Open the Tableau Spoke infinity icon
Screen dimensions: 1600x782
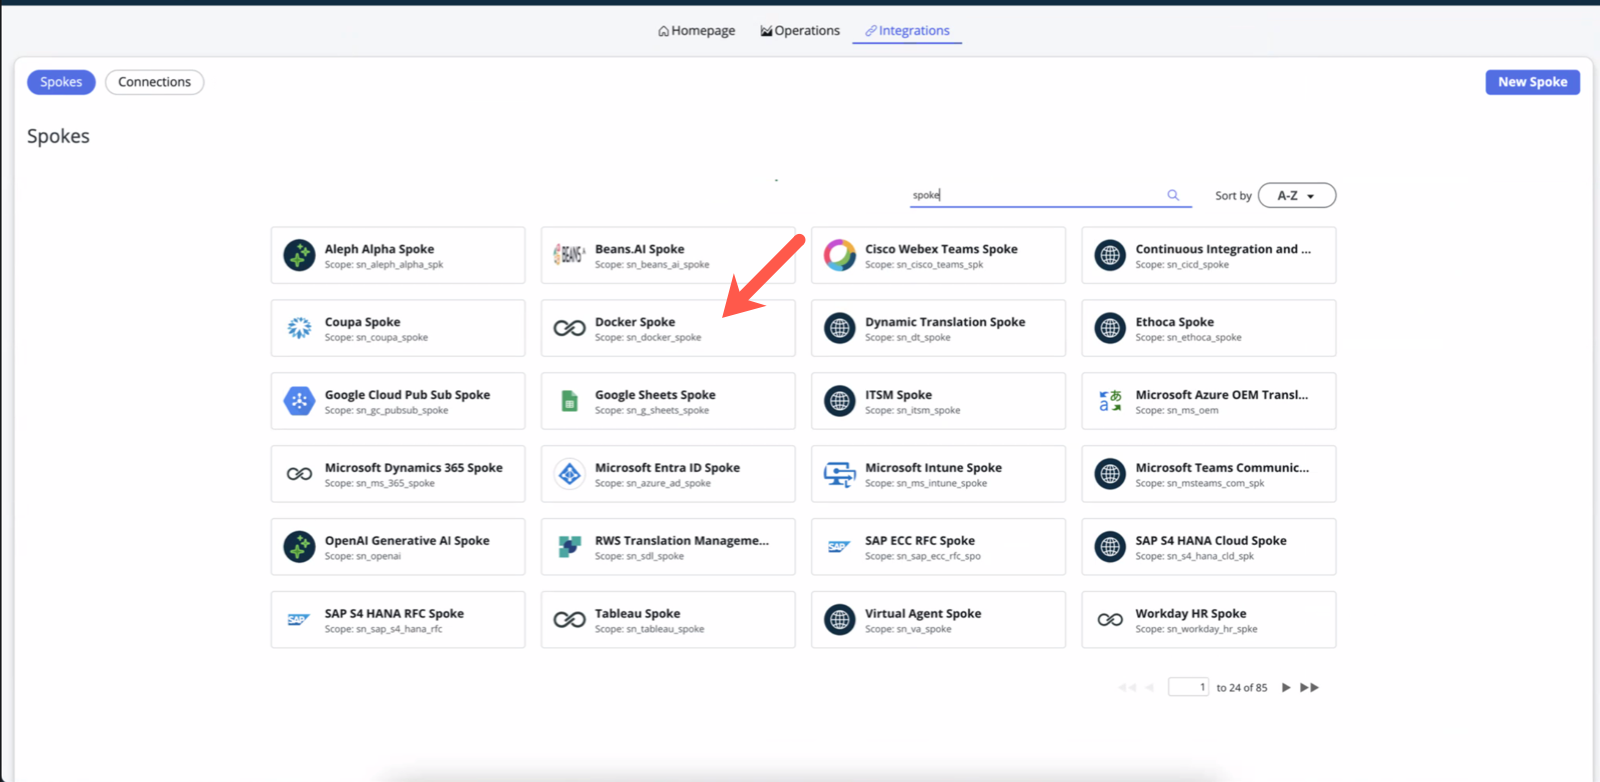coord(569,620)
